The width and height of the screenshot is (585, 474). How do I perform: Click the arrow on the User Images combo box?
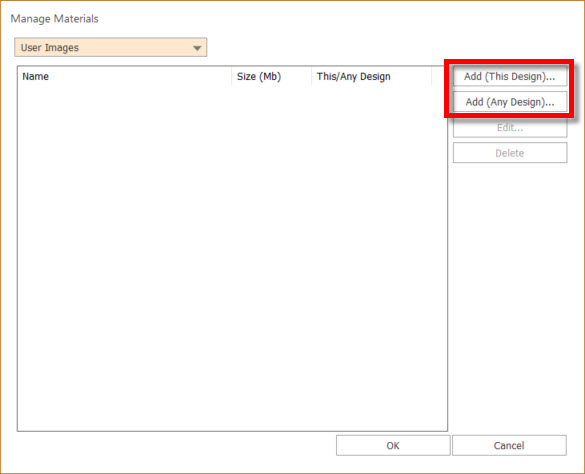click(197, 48)
